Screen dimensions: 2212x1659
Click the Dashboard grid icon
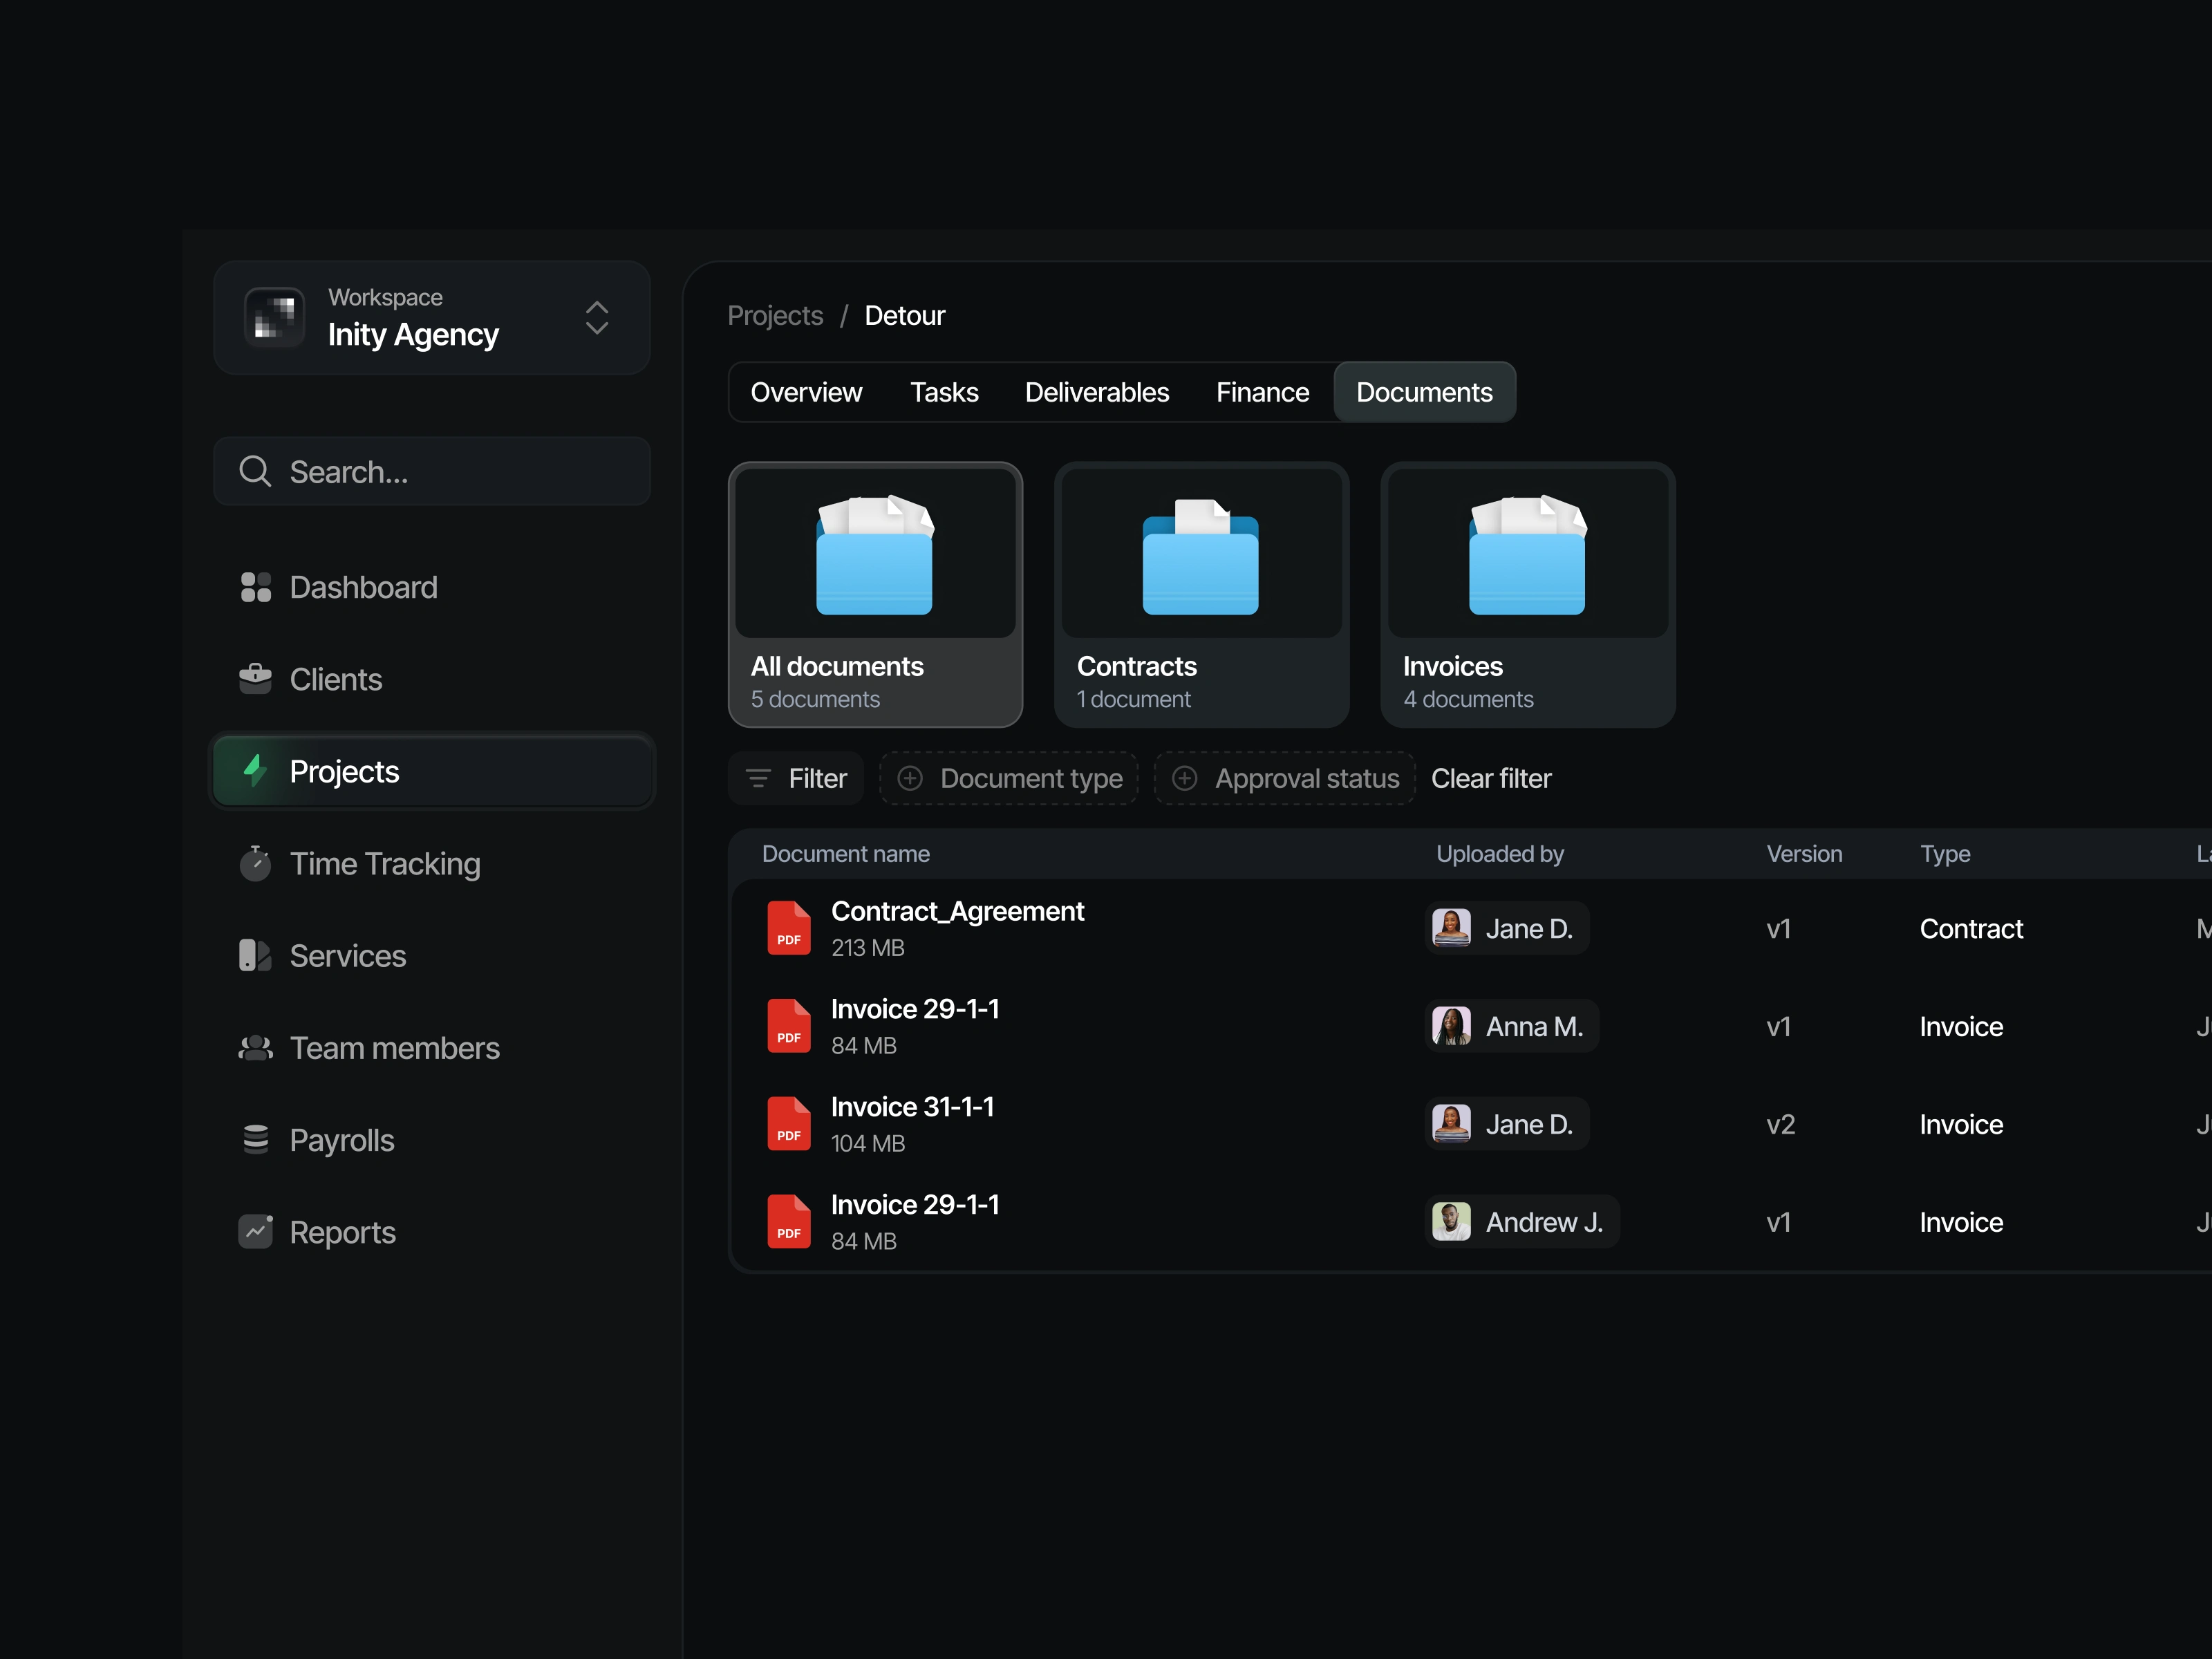tap(255, 587)
